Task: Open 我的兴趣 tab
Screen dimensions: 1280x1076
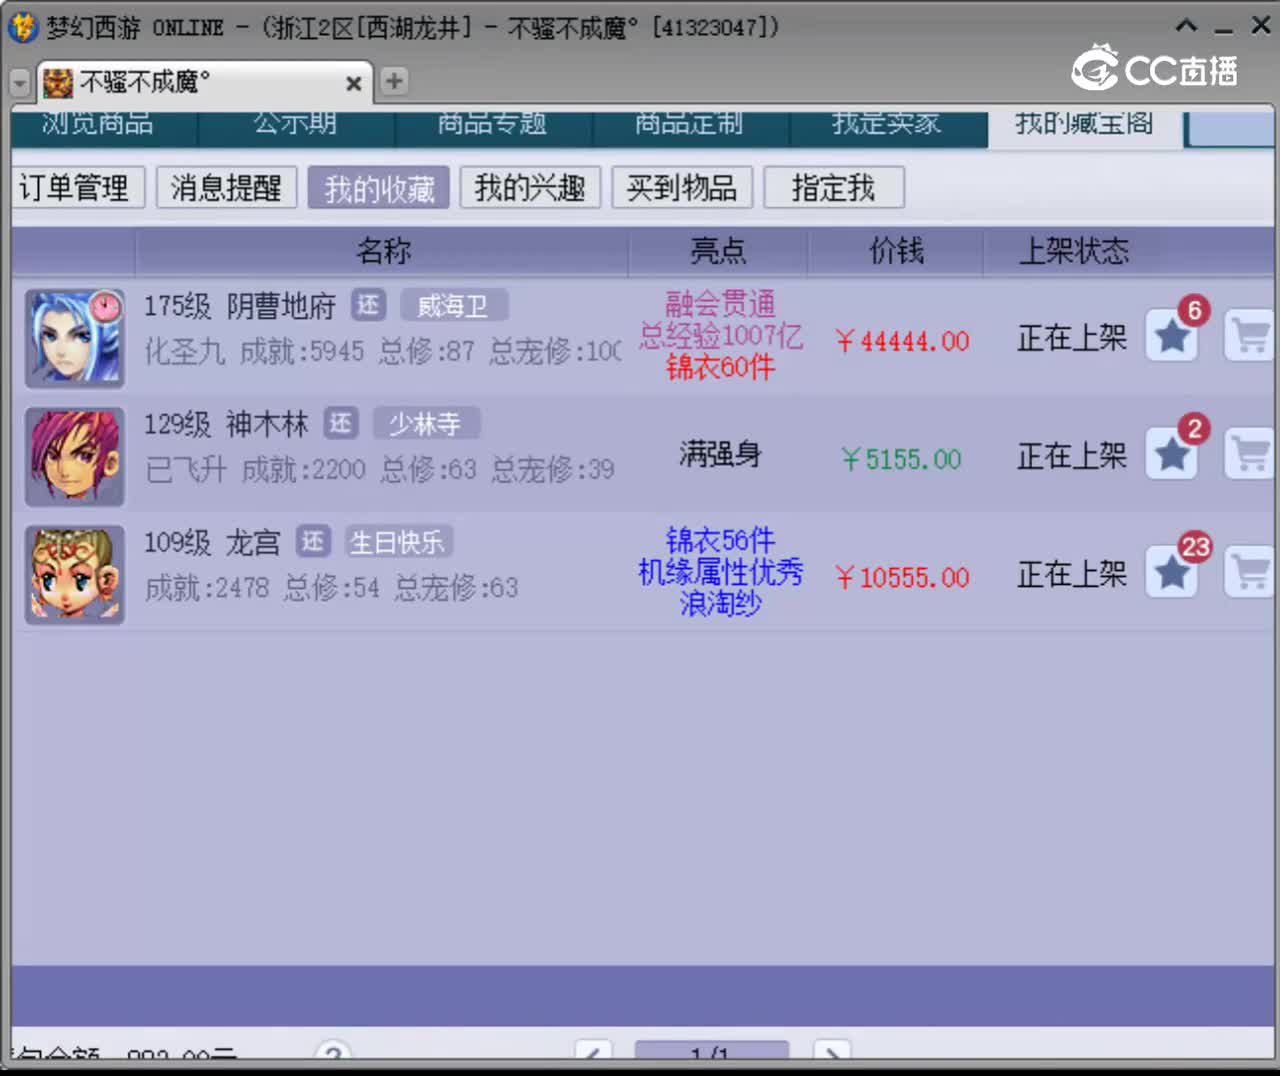Action: pyautogui.click(x=530, y=188)
